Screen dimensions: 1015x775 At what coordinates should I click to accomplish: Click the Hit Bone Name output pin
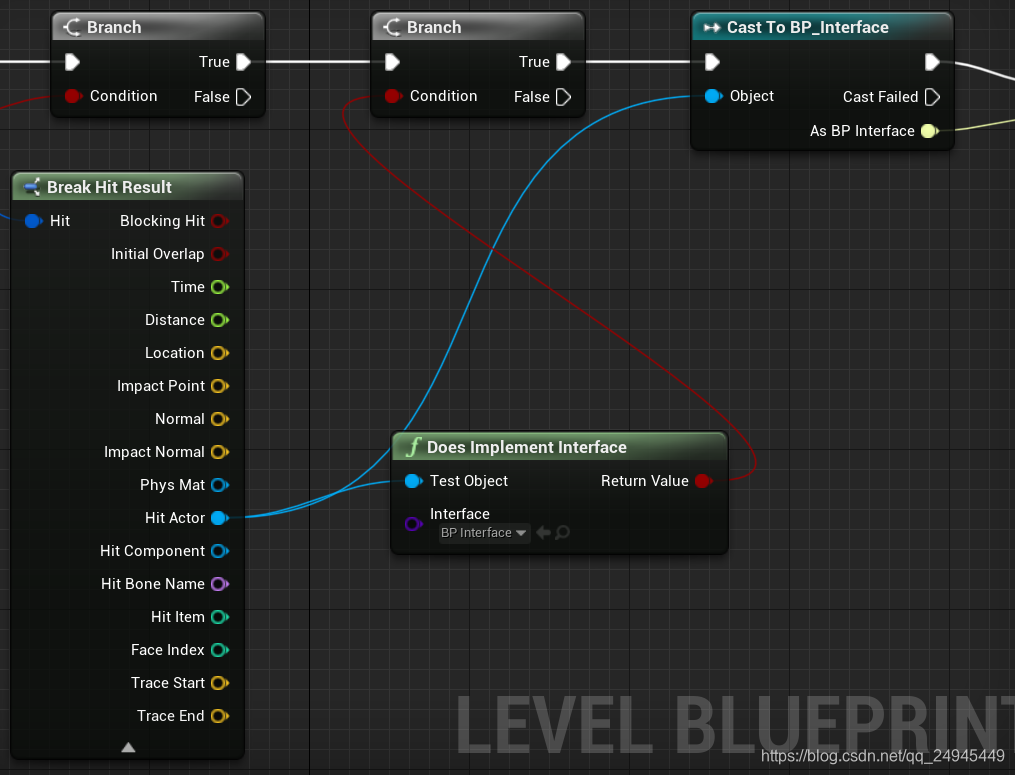tap(219, 584)
